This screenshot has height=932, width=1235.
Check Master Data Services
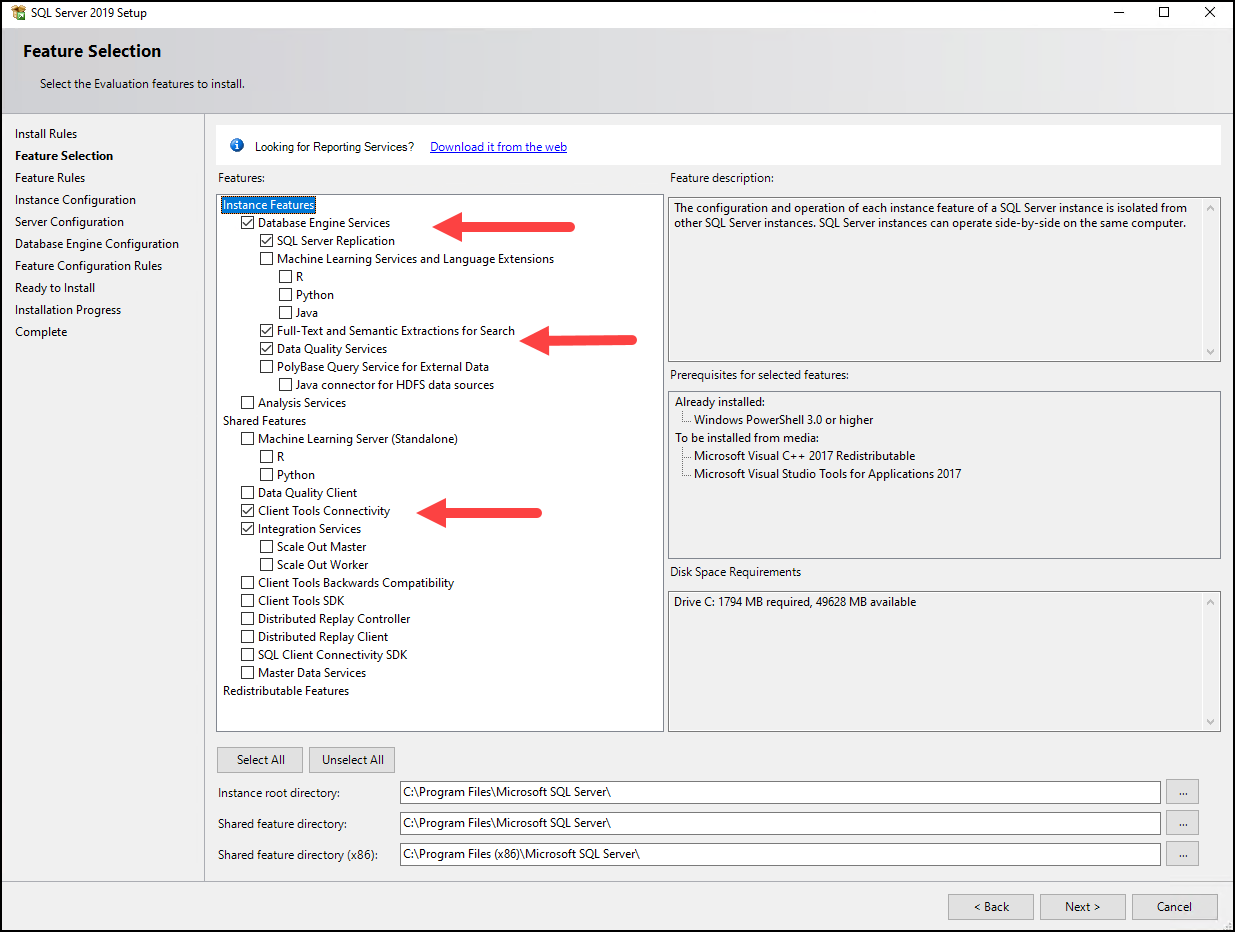pyautogui.click(x=248, y=673)
